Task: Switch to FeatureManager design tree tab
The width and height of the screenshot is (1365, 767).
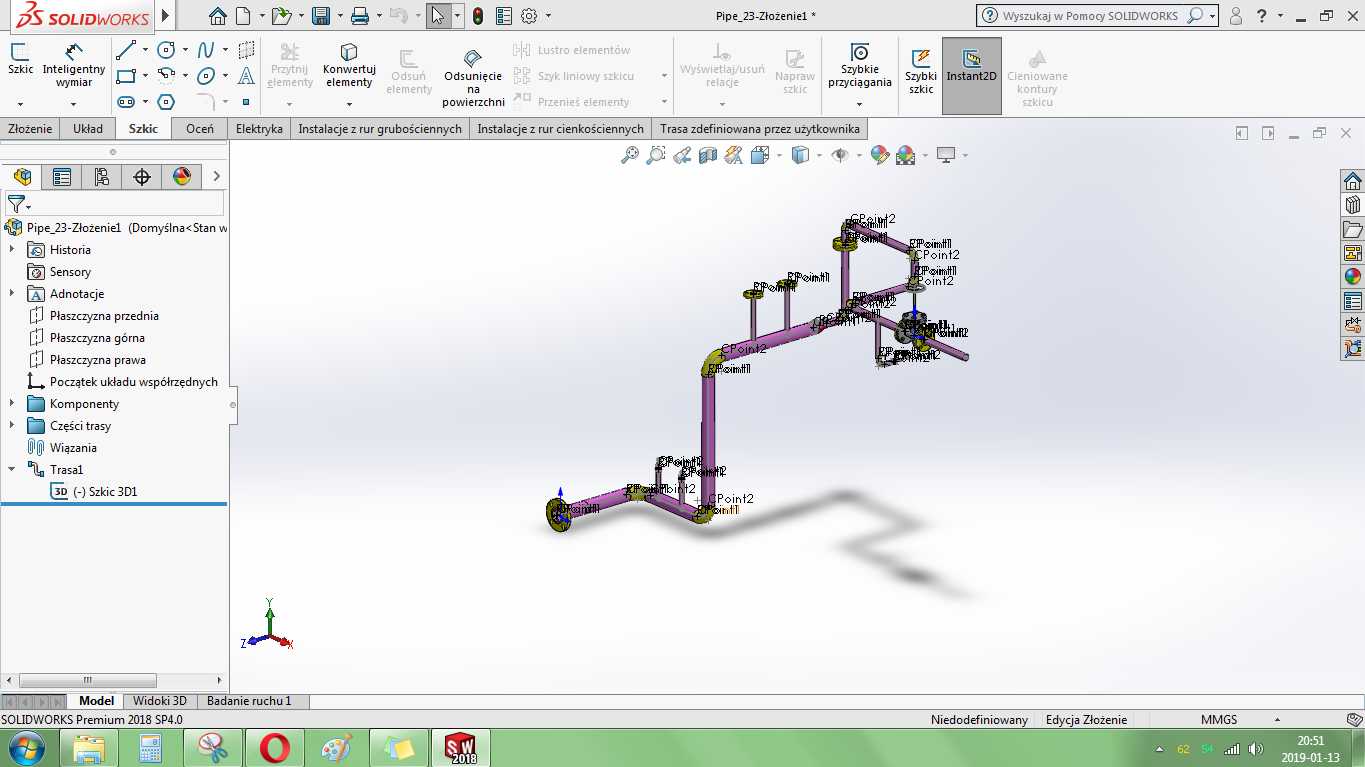Action: pos(22,177)
